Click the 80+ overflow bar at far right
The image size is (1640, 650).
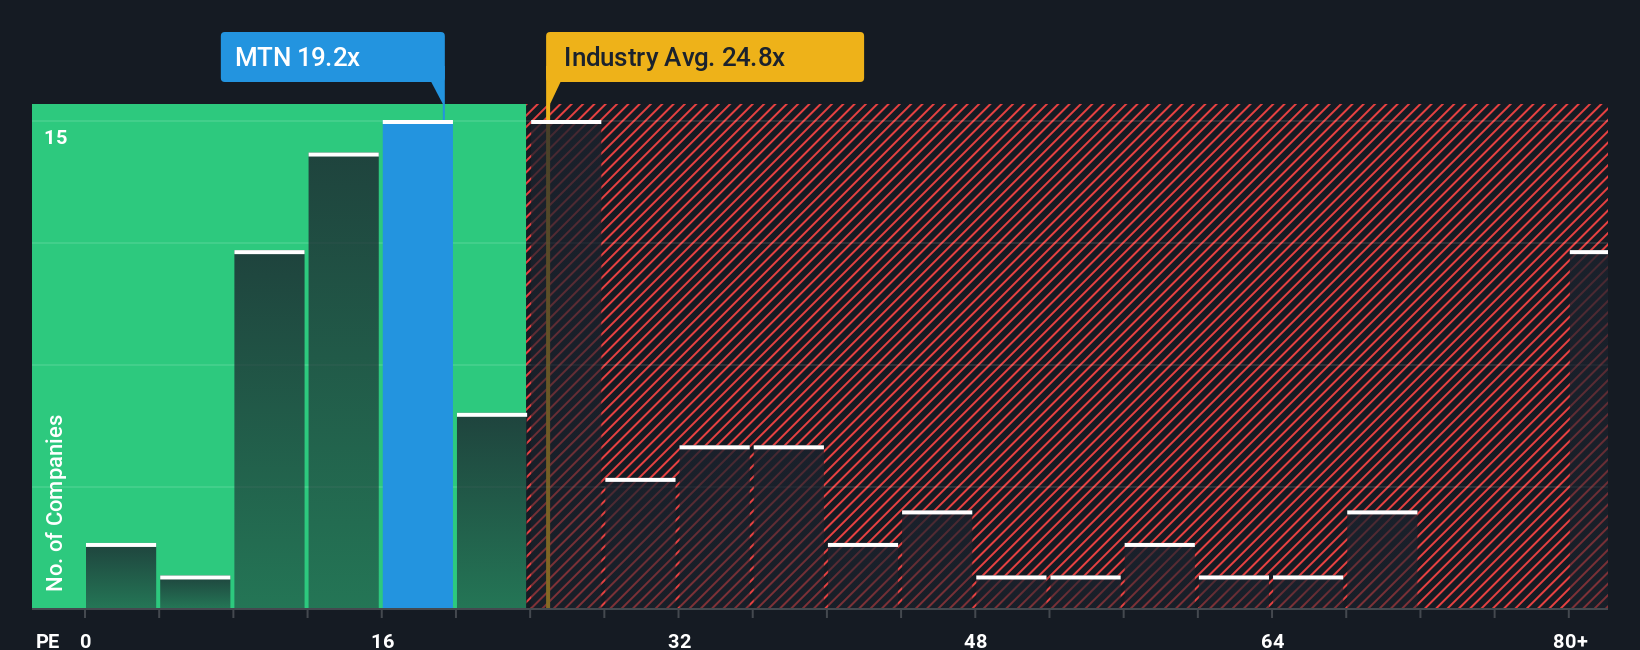pos(1589,430)
